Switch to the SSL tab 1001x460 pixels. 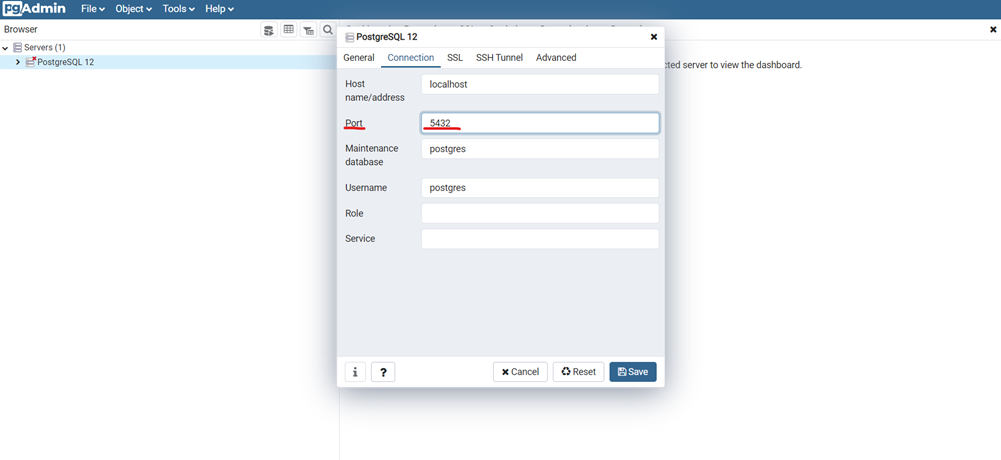[x=455, y=58]
